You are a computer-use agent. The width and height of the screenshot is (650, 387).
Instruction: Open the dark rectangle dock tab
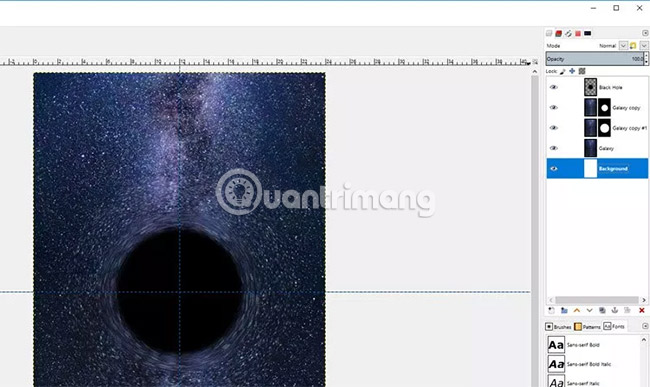(588, 33)
